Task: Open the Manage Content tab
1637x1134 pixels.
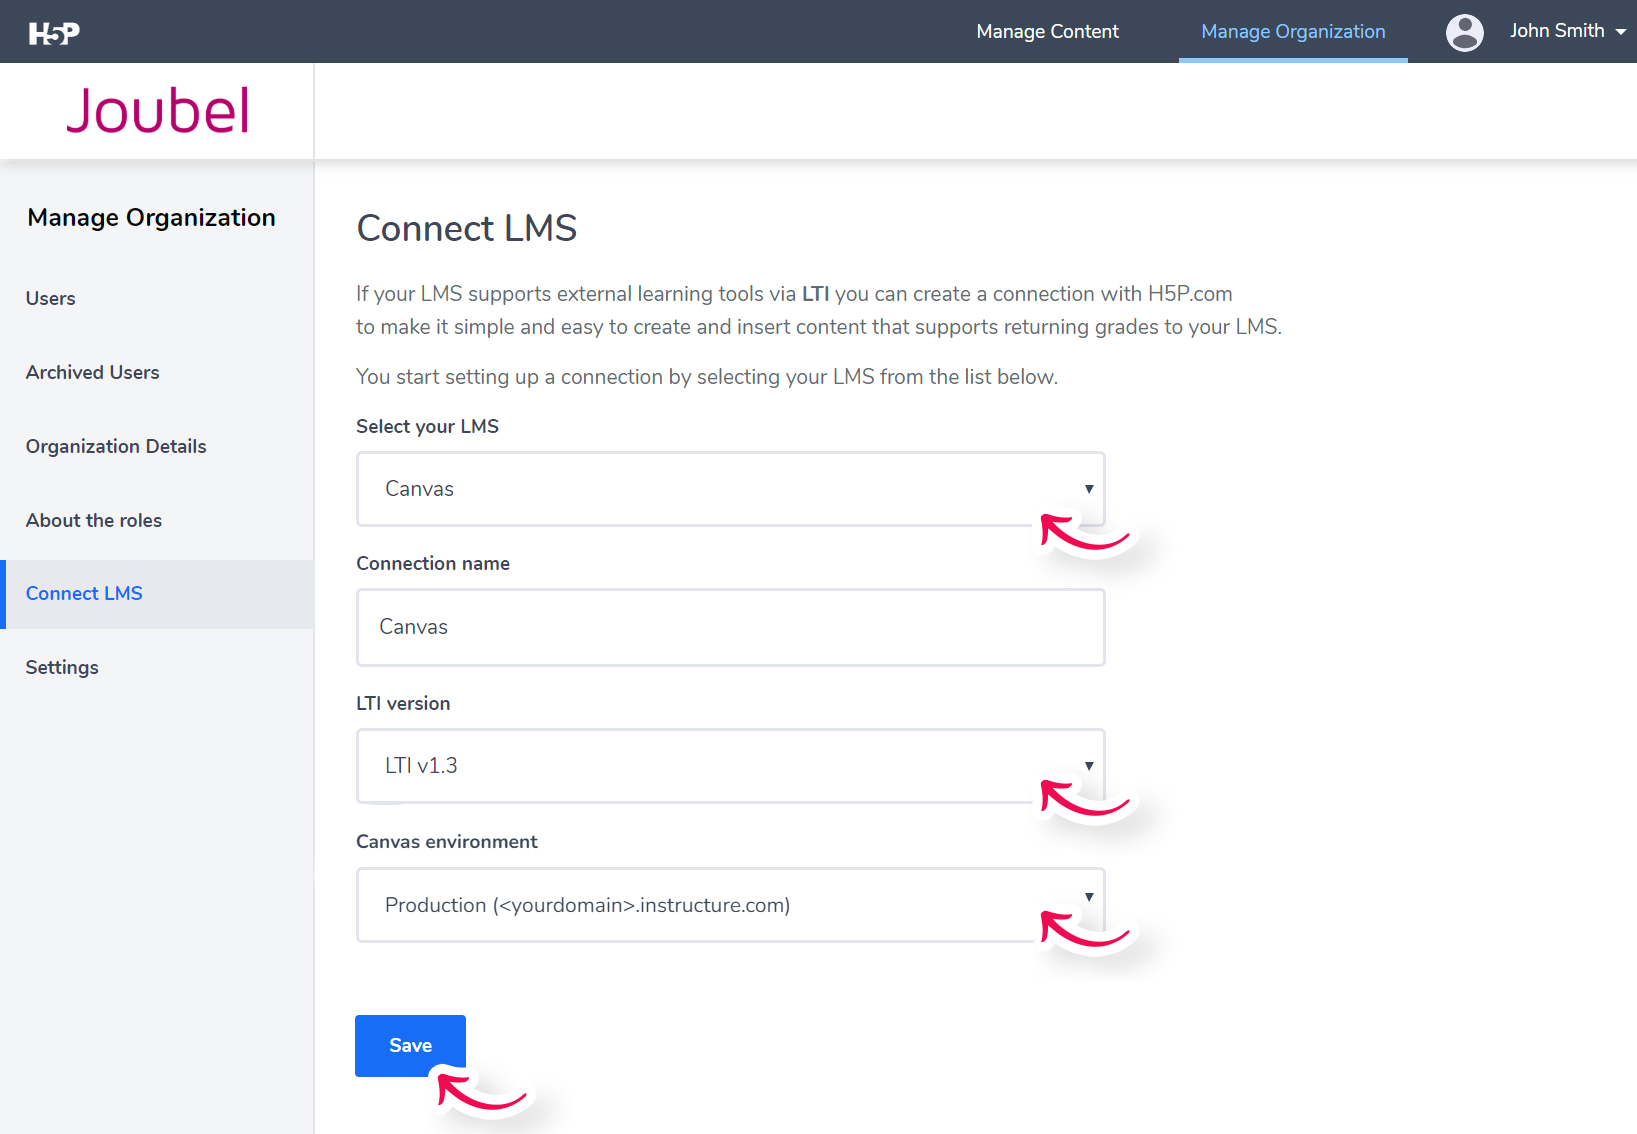Action: coord(1047,31)
